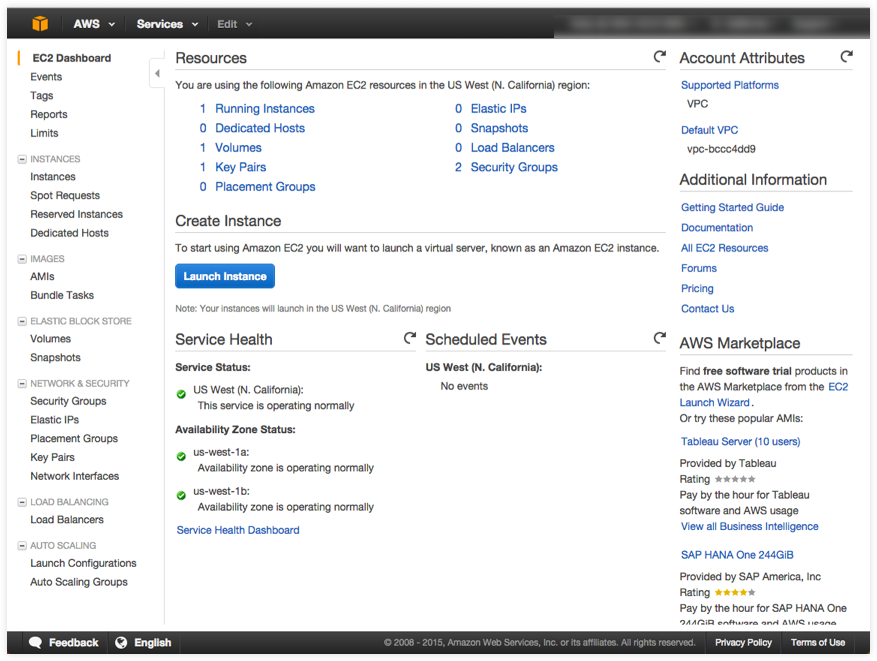Click the 2 Security Groups resource link
This screenshot has width=877, height=661.
507,167
